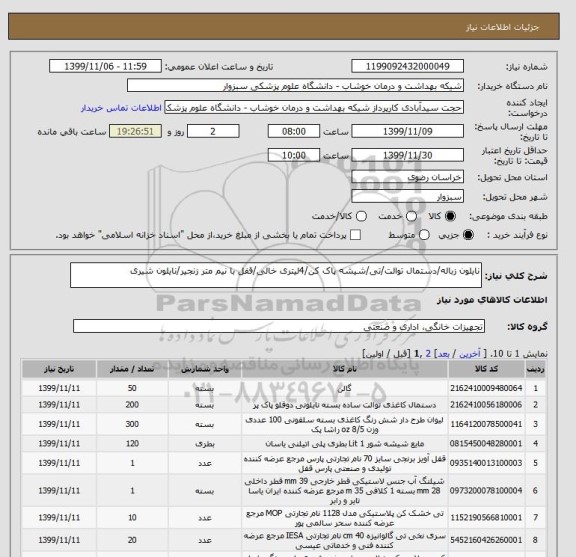This screenshot has height=557, width=576.
Task: Click the مایع شیشه شور item name
Action: tap(345, 444)
